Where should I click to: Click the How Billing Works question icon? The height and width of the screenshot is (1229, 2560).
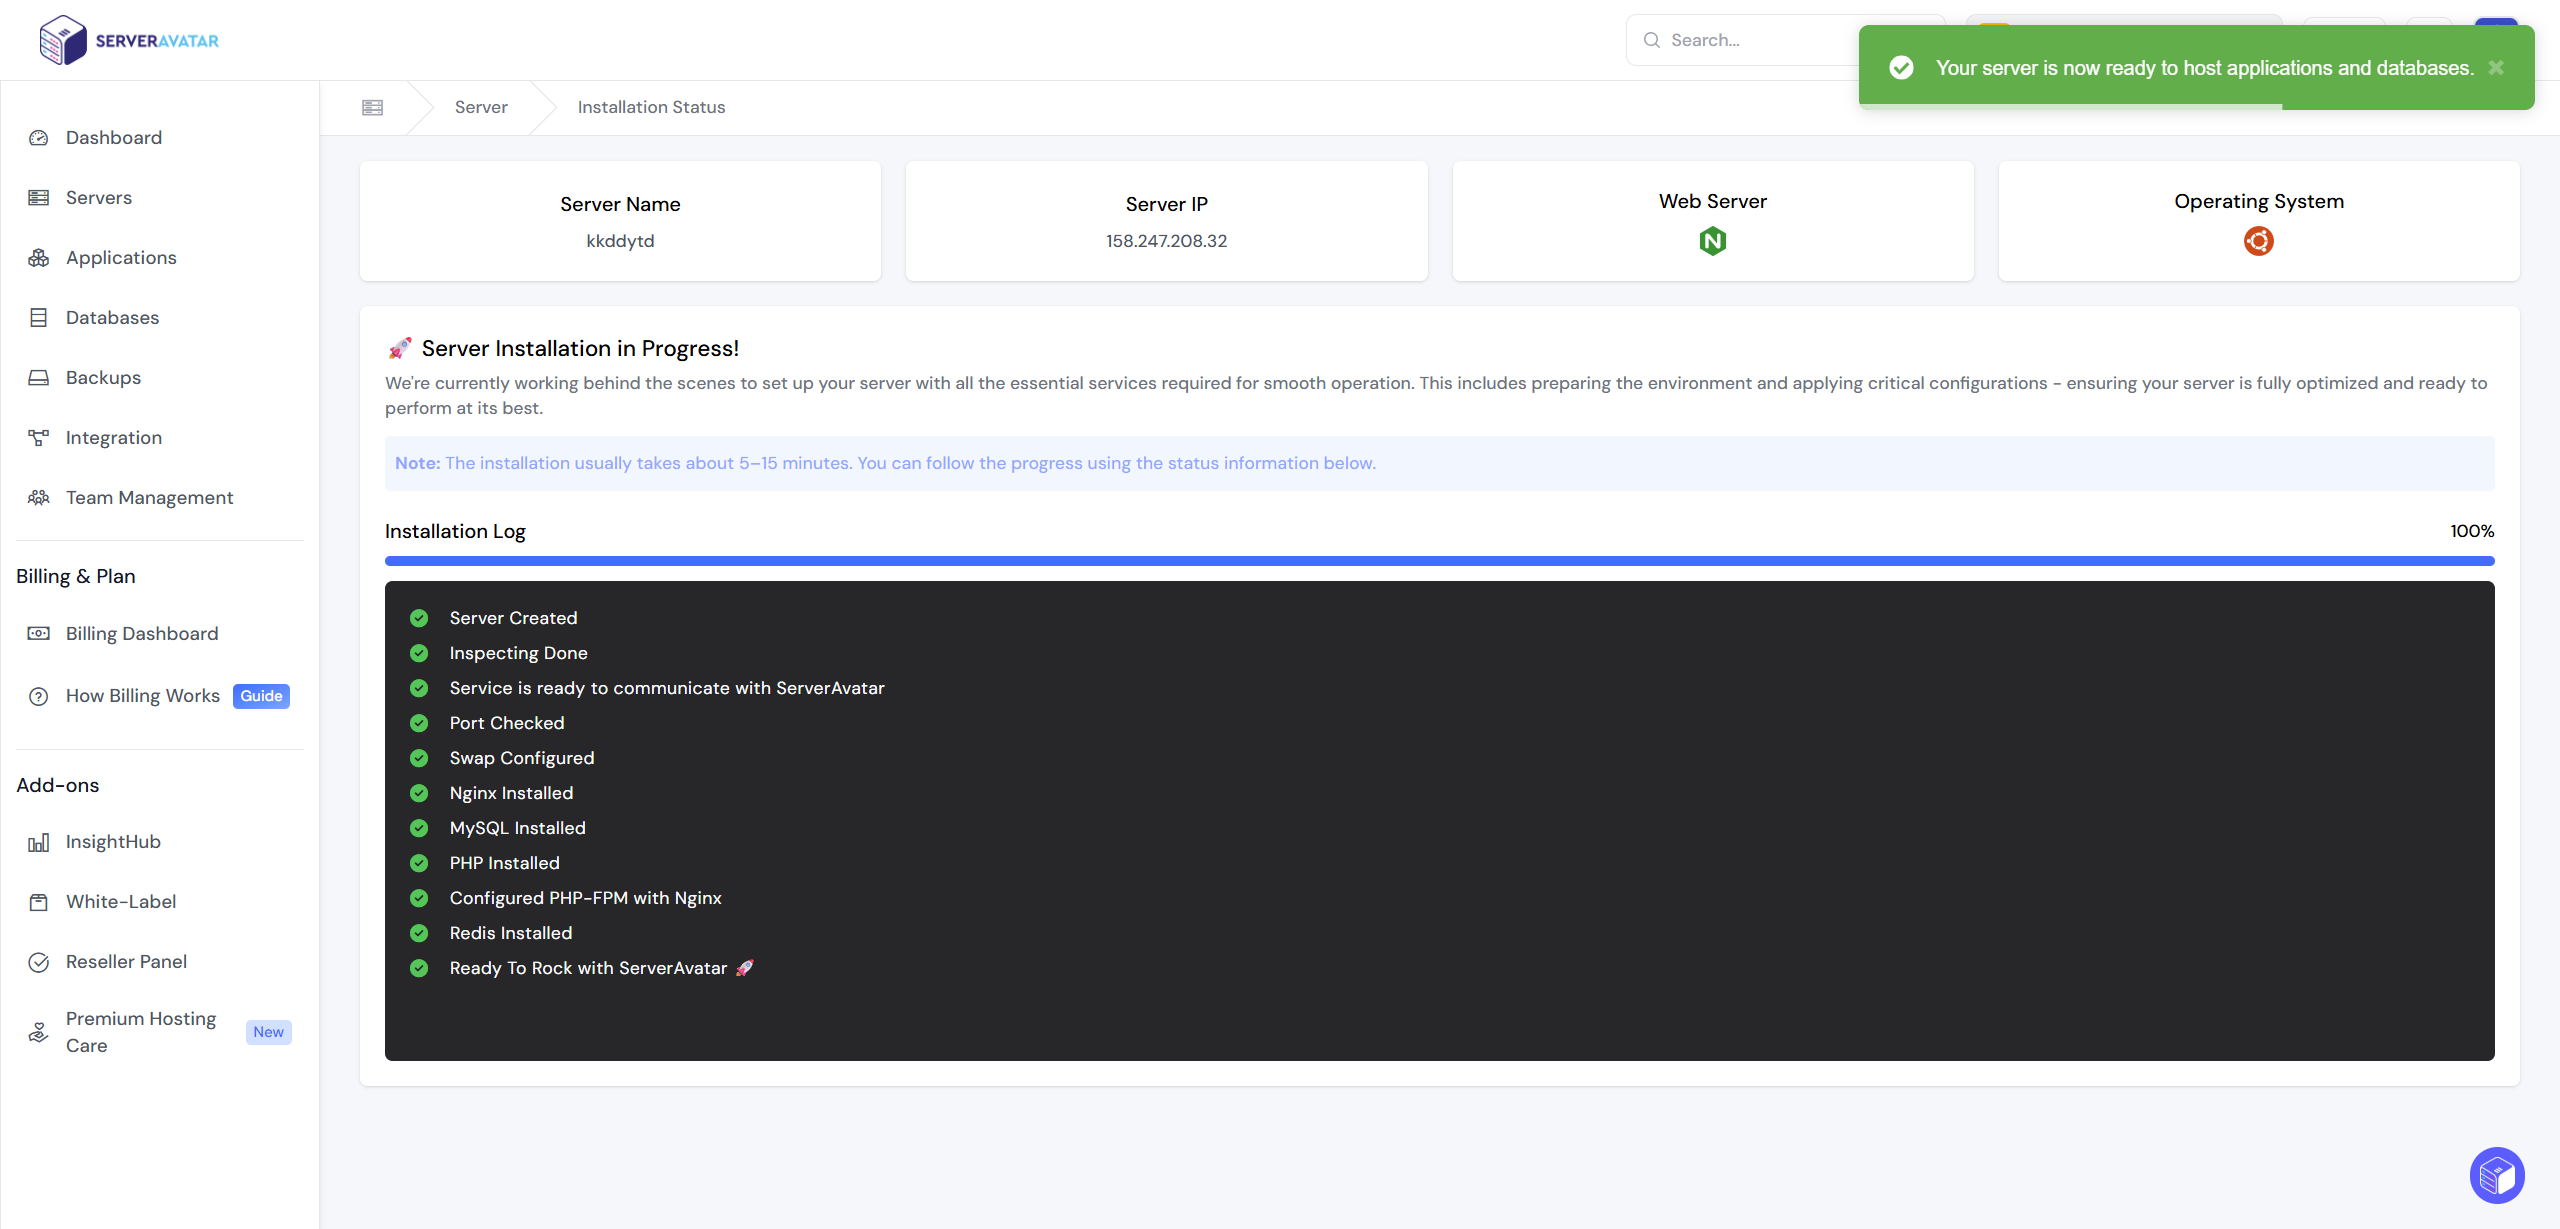(39, 696)
